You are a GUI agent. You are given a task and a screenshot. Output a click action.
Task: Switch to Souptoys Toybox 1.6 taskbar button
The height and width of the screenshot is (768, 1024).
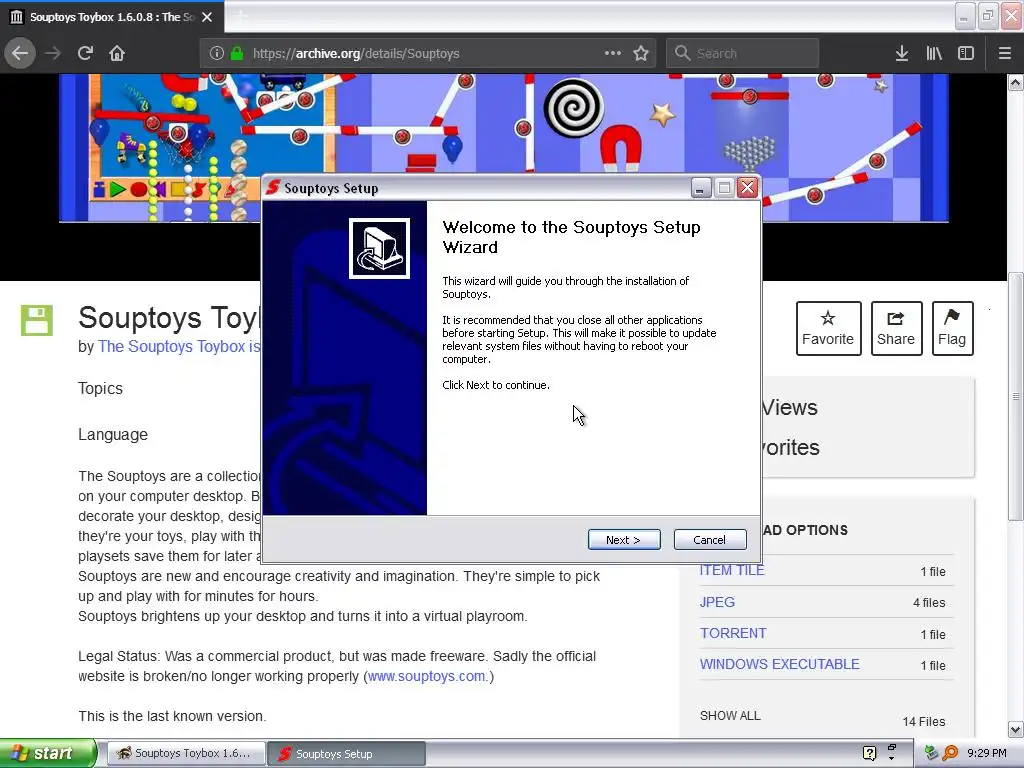186,753
